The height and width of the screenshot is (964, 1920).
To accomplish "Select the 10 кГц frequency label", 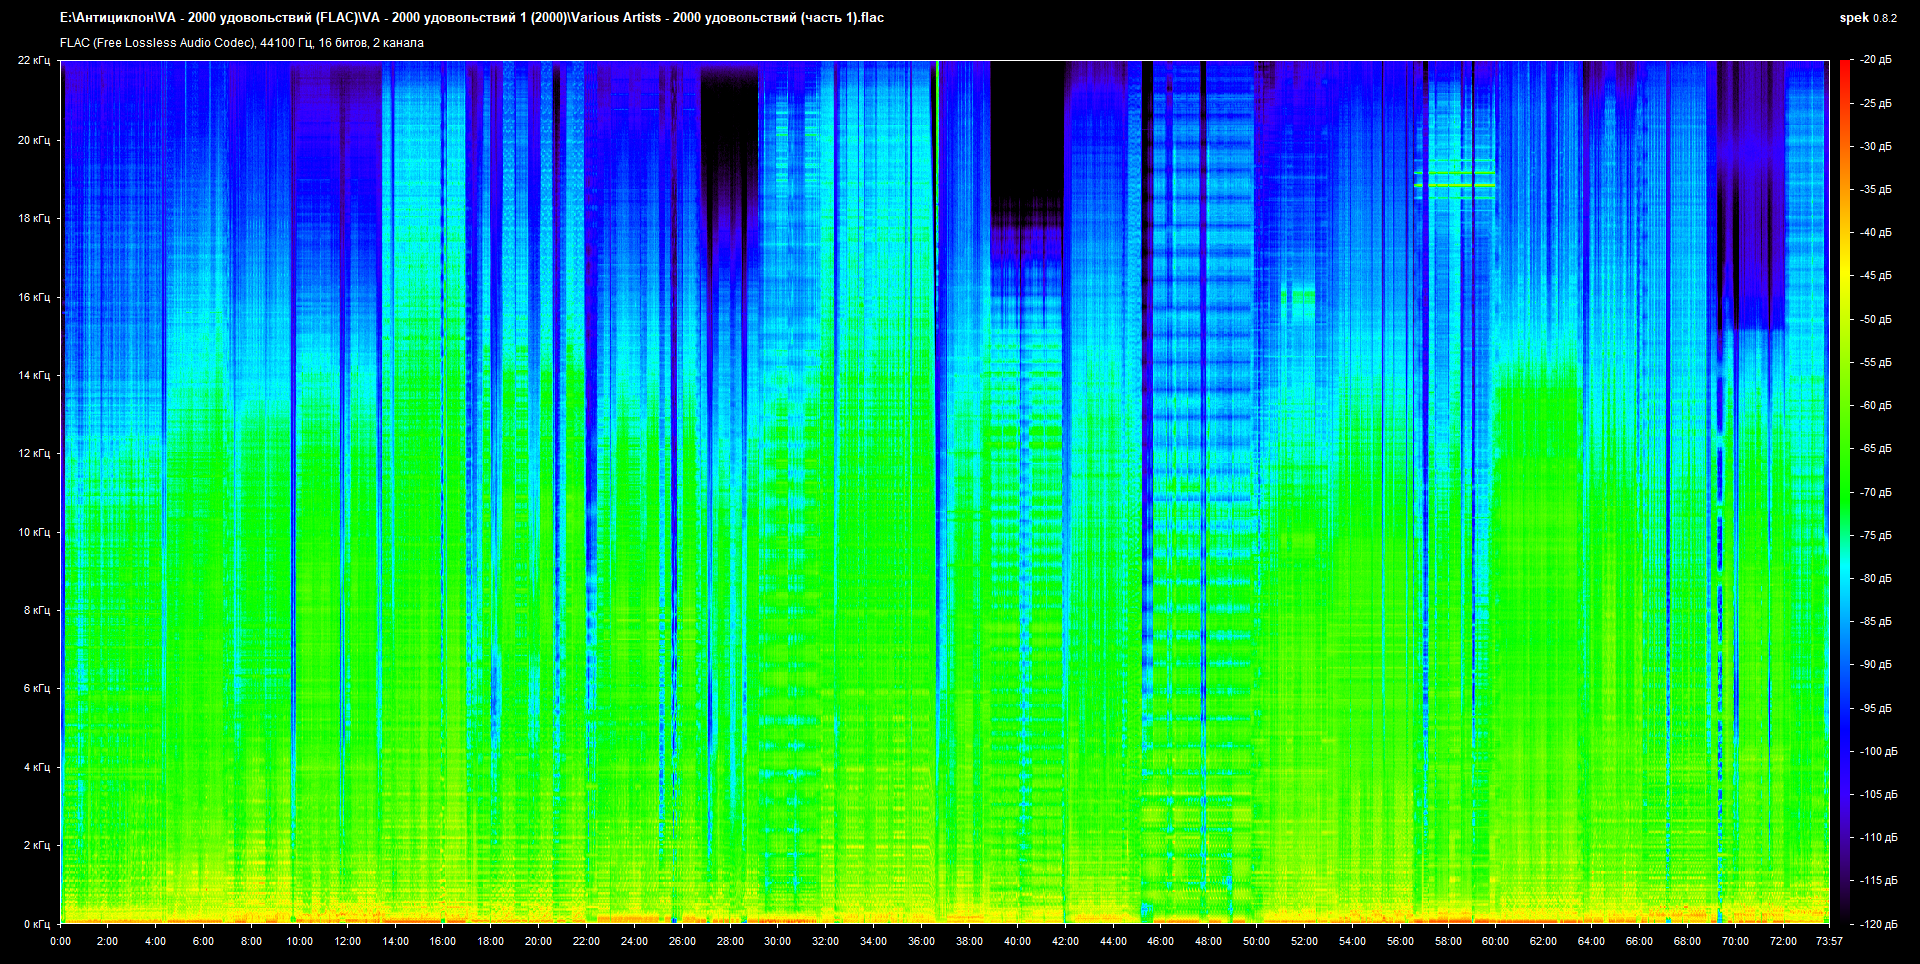I will pyautogui.click(x=33, y=532).
